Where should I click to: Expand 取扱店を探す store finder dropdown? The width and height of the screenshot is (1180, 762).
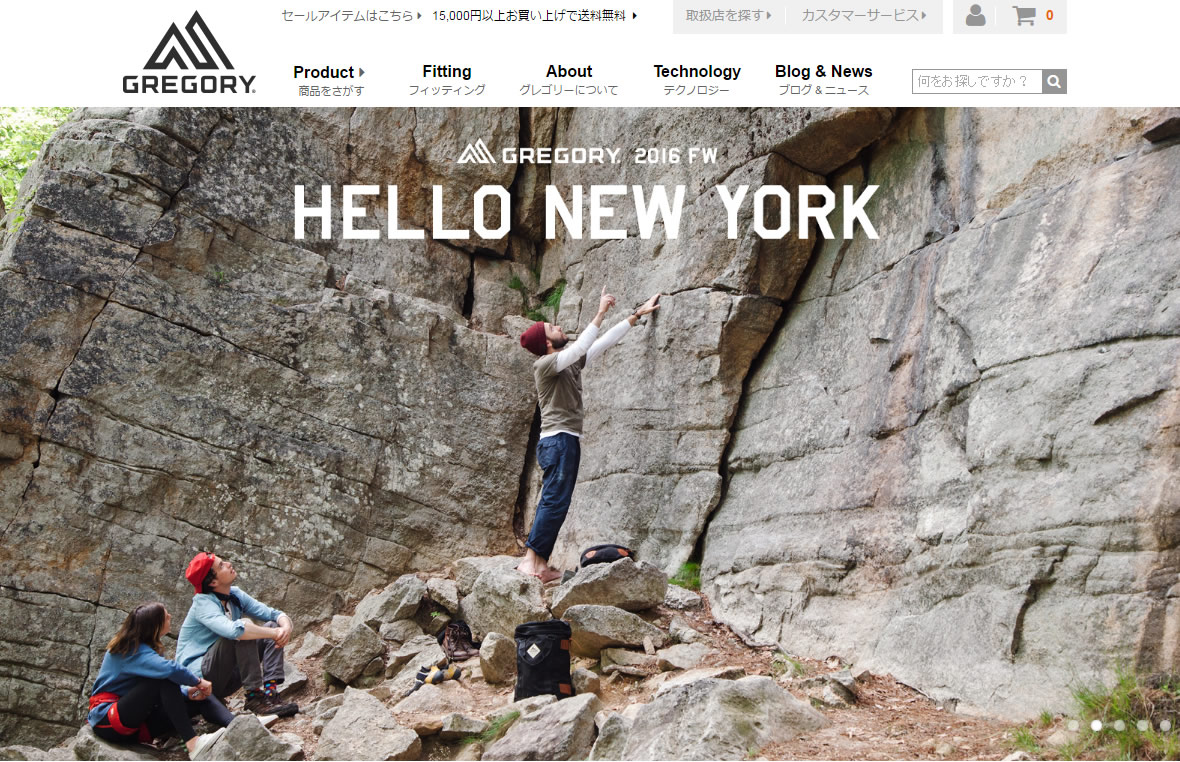pos(729,16)
